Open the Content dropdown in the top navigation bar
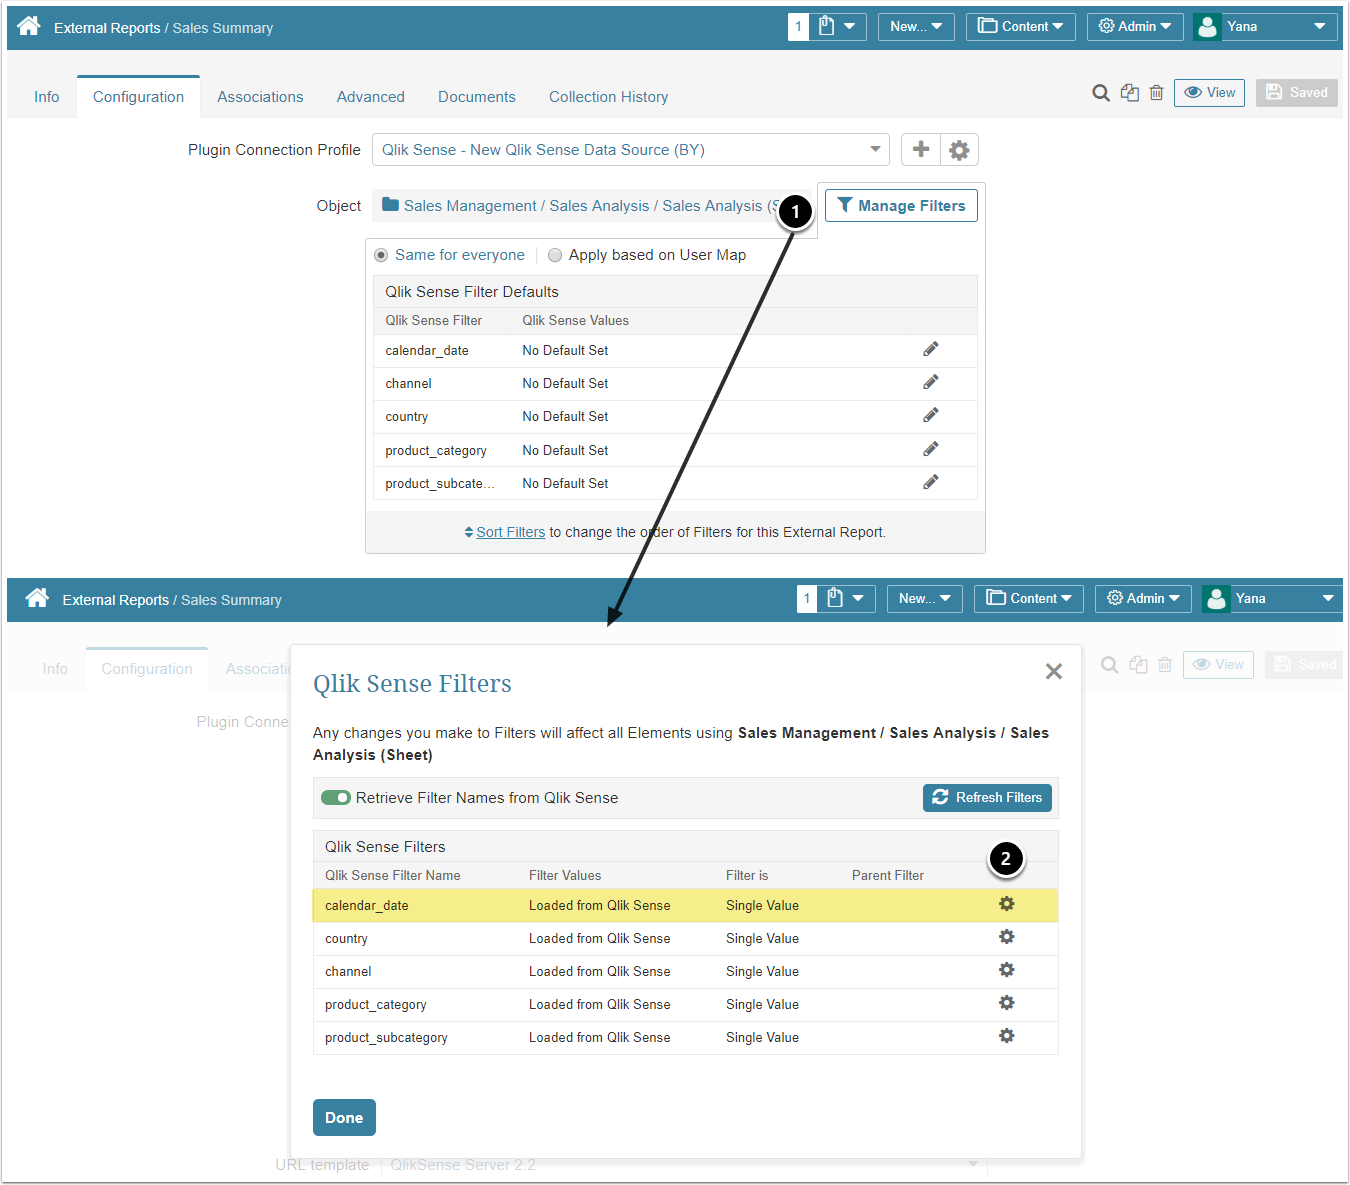The width and height of the screenshot is (1350, 1185). pos(1021,27)
